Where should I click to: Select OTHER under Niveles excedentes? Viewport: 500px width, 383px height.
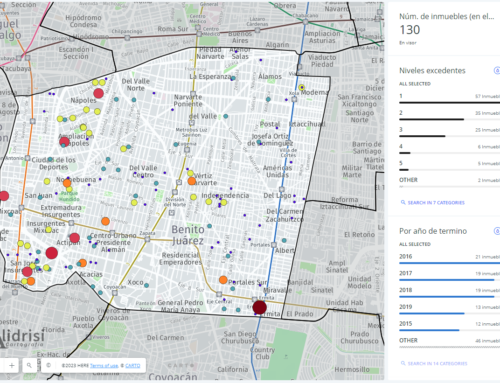(x=450, y=182)
